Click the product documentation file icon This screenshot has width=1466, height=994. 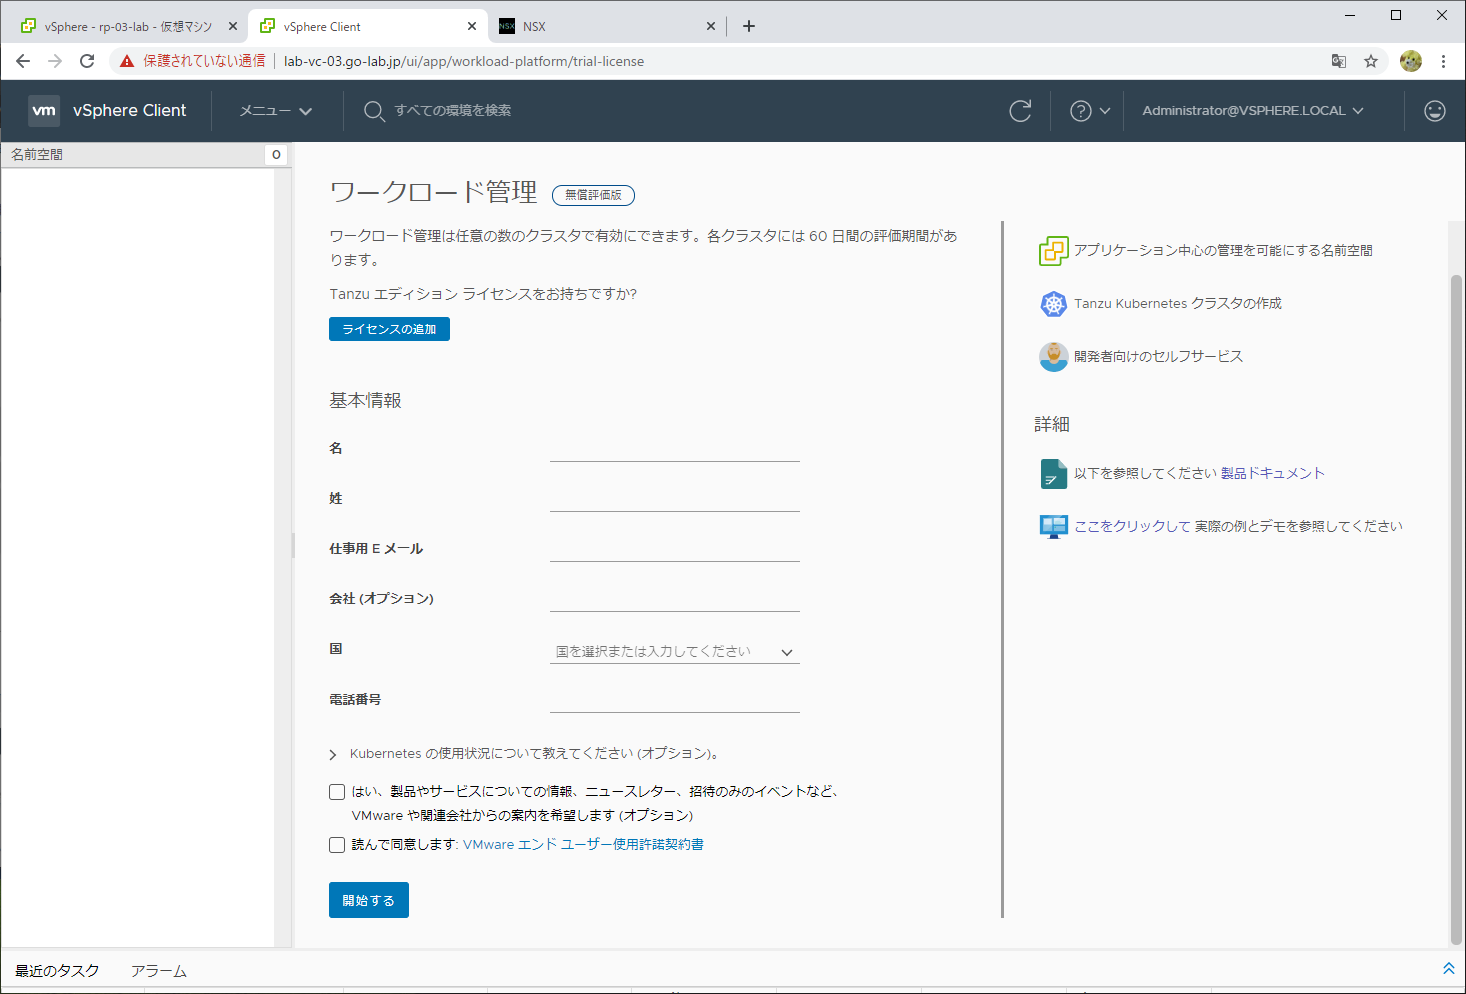click(x=1054, y=474)
